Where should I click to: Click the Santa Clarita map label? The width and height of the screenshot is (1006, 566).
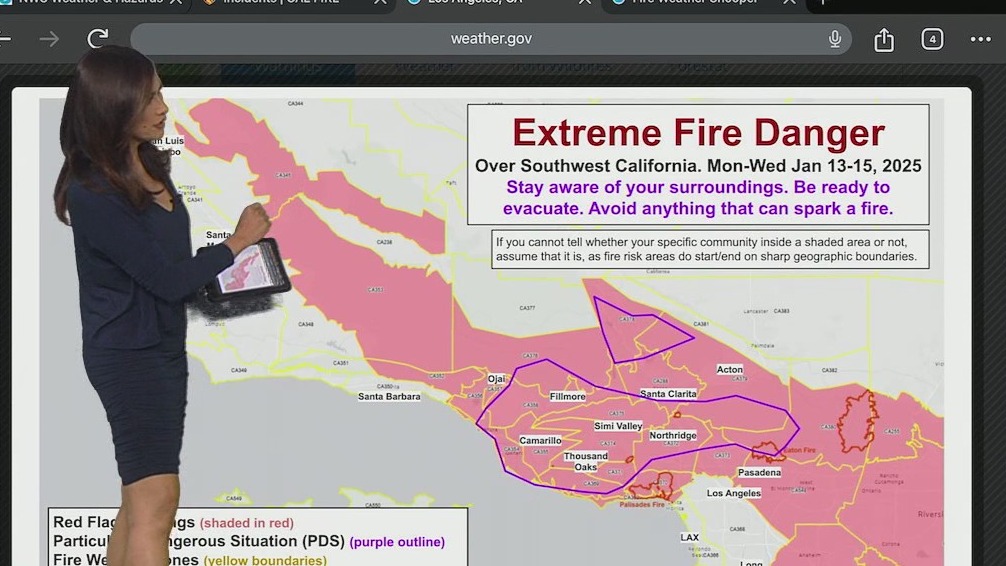(x=668, y=394)
